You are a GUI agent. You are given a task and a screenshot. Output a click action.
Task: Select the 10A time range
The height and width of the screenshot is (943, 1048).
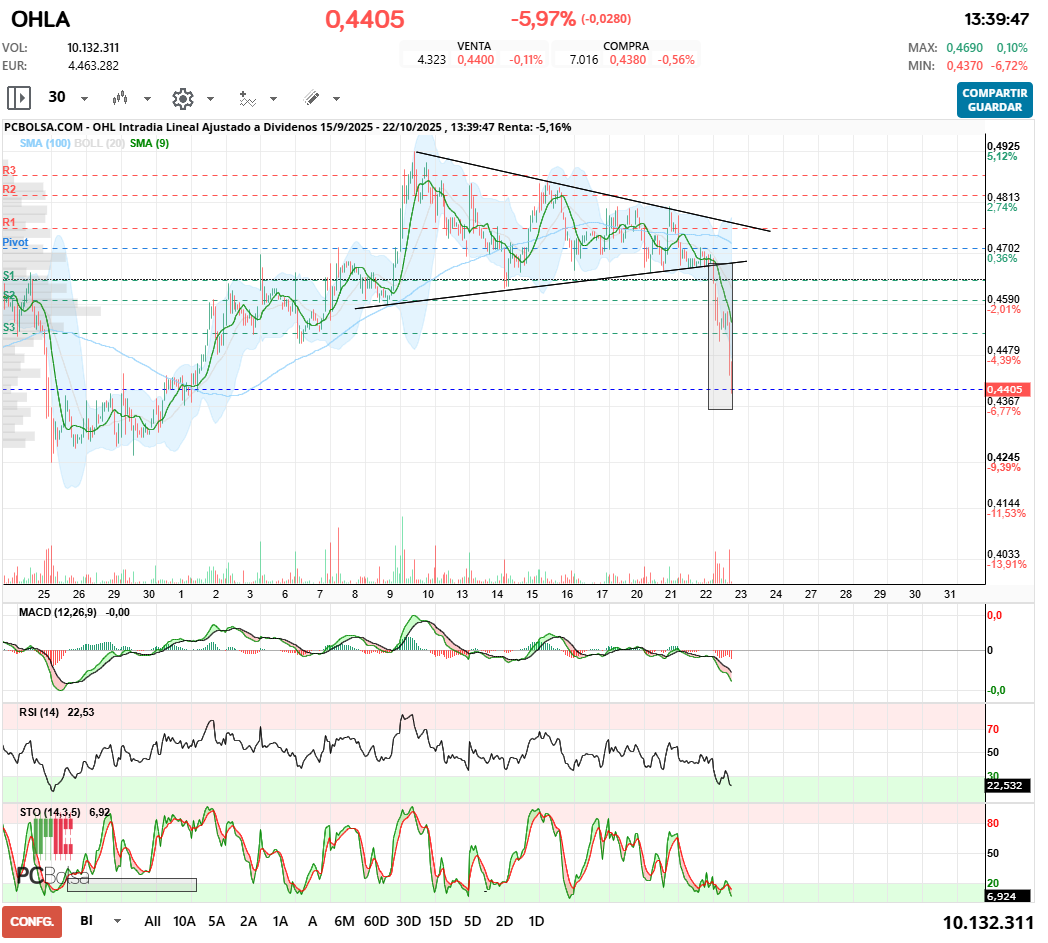[x=184, y=921]
